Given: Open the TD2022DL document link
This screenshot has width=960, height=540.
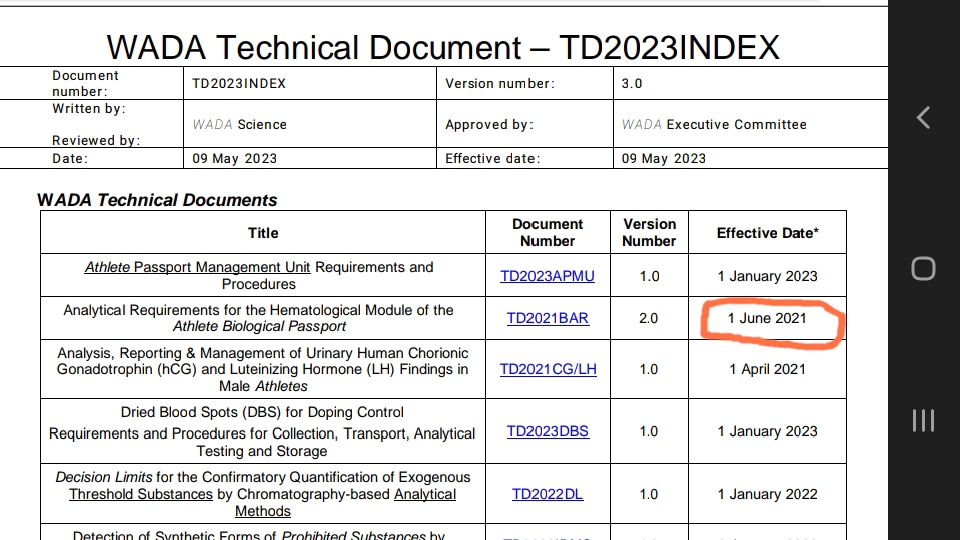Looking at the screenshot, I should pyautogui.click(x=547, y=494).
